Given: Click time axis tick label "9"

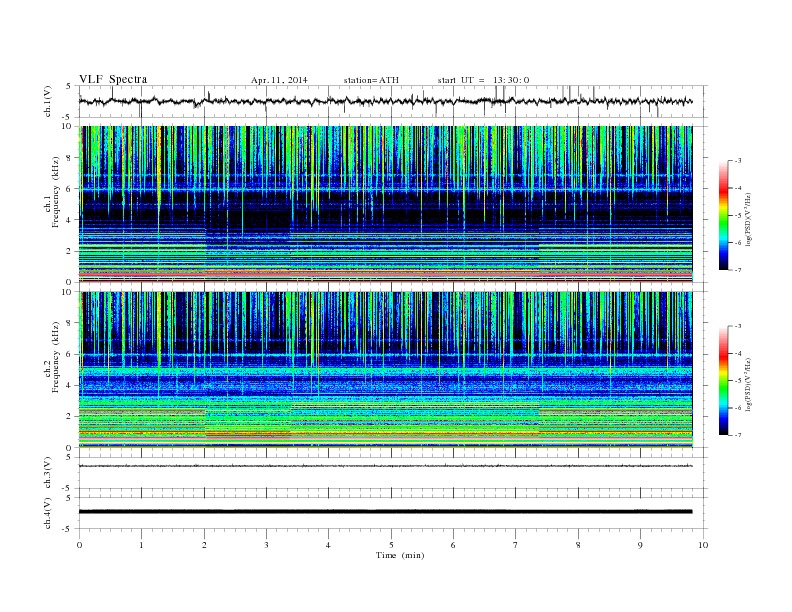Looking at the screenshot, I should coord(640,545).
